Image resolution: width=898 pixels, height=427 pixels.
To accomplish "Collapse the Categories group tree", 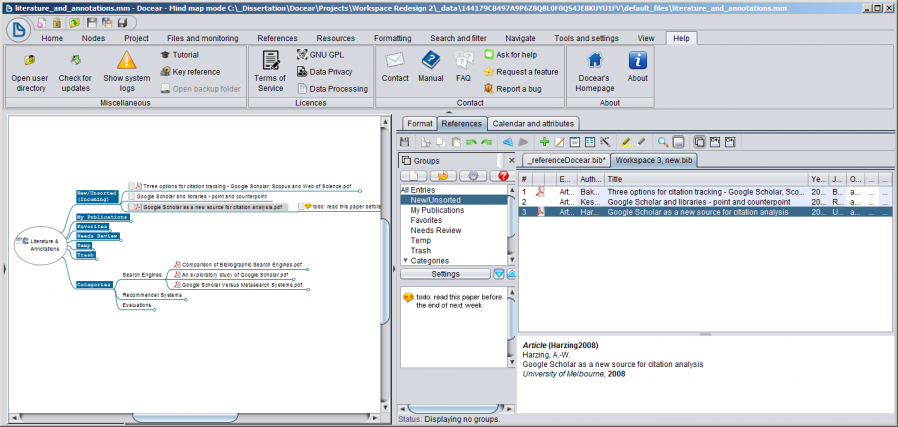I will pos(405,260).
